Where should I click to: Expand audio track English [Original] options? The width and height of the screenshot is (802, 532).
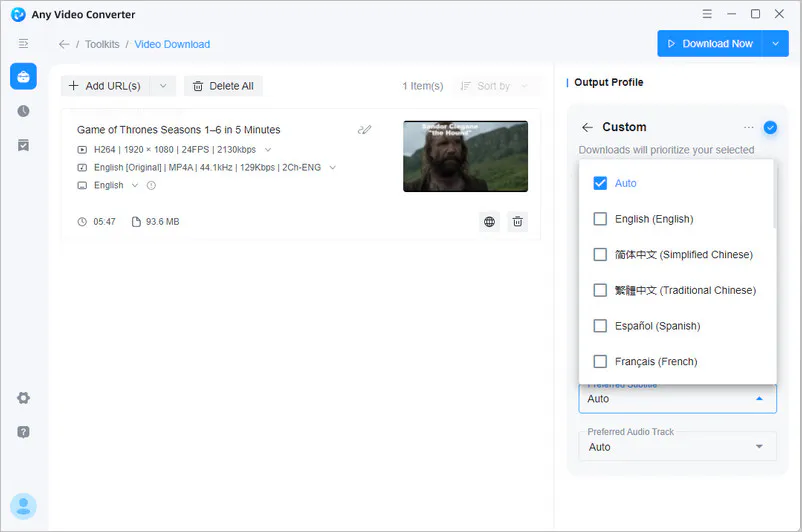coord(332,167)
